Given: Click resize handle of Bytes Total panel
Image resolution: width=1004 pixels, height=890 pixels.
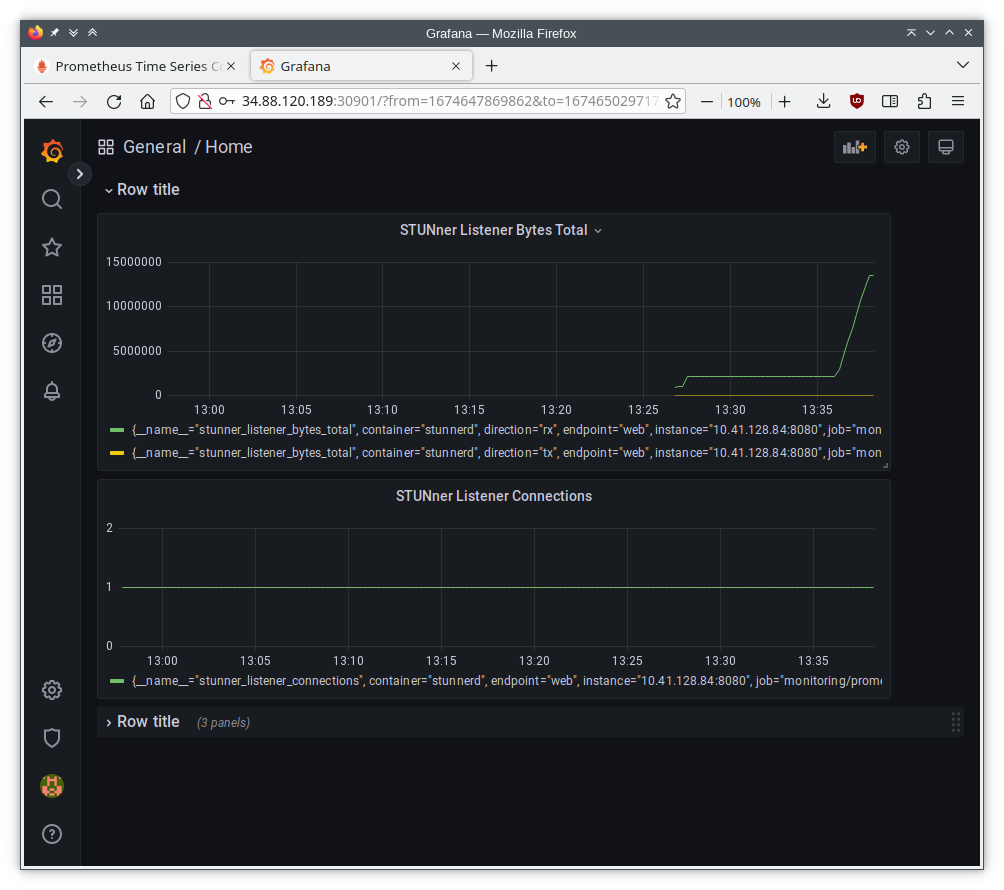Looking at the screenshot, I should 886,465.
